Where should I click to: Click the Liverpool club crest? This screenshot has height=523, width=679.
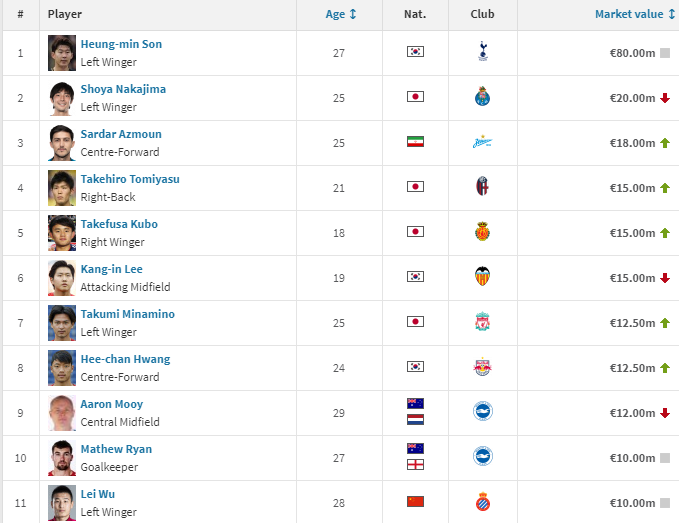click(x=483, y=322)
